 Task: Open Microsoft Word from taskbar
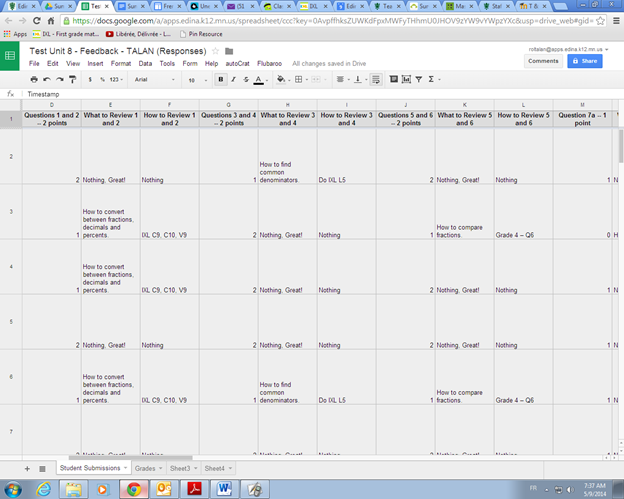tap(225, 489)
